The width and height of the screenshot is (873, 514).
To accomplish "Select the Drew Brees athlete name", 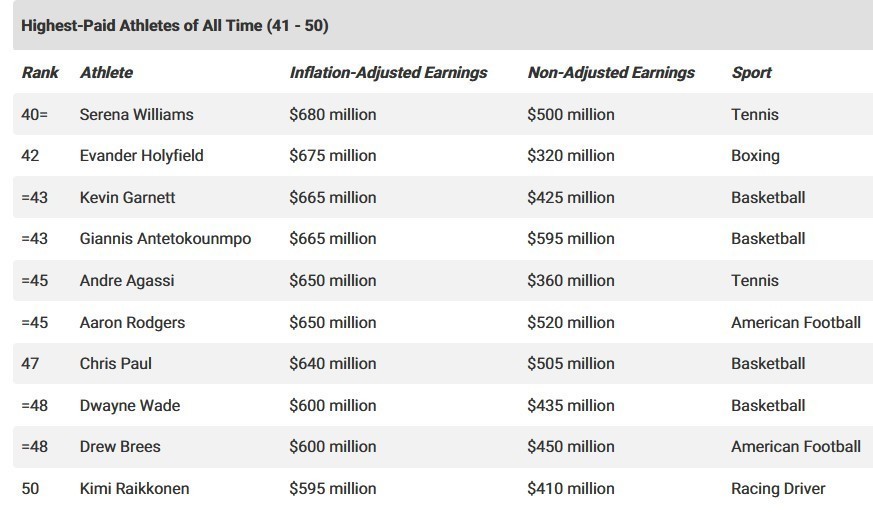I will point(120,447).
